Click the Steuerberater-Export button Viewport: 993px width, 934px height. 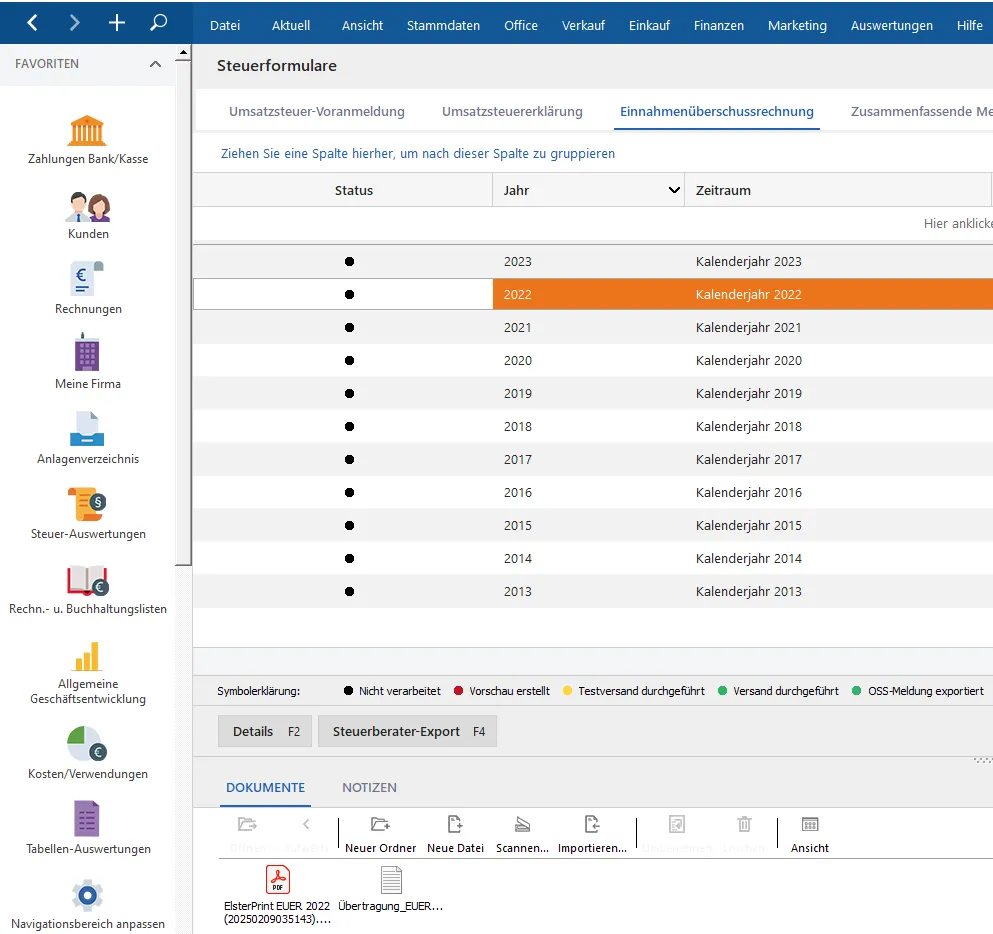[x=407, y=731]
